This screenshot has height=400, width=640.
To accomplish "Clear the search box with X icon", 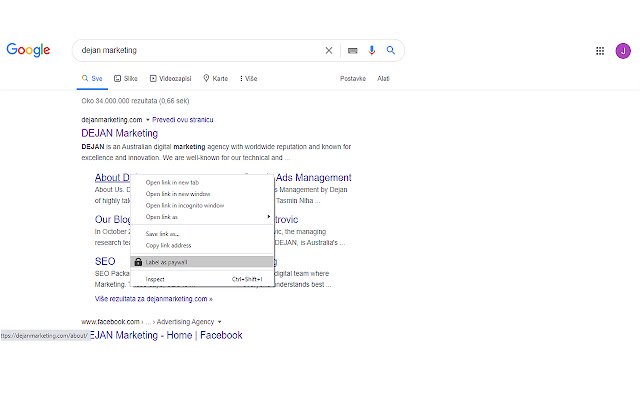I will 329,51.
